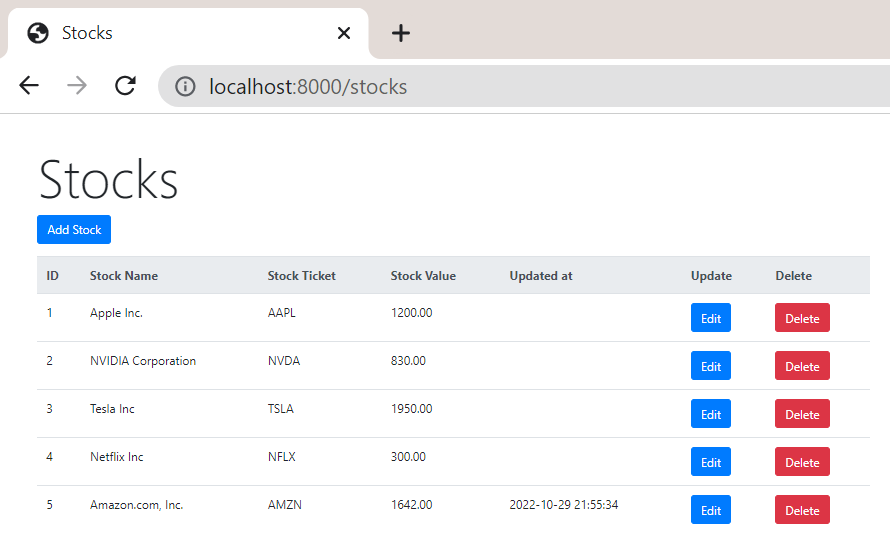Image resolution: width=890 pixels, height=554 pixels.
Task: Delete the Netflix Inc stock
Action: pos(802,461)
